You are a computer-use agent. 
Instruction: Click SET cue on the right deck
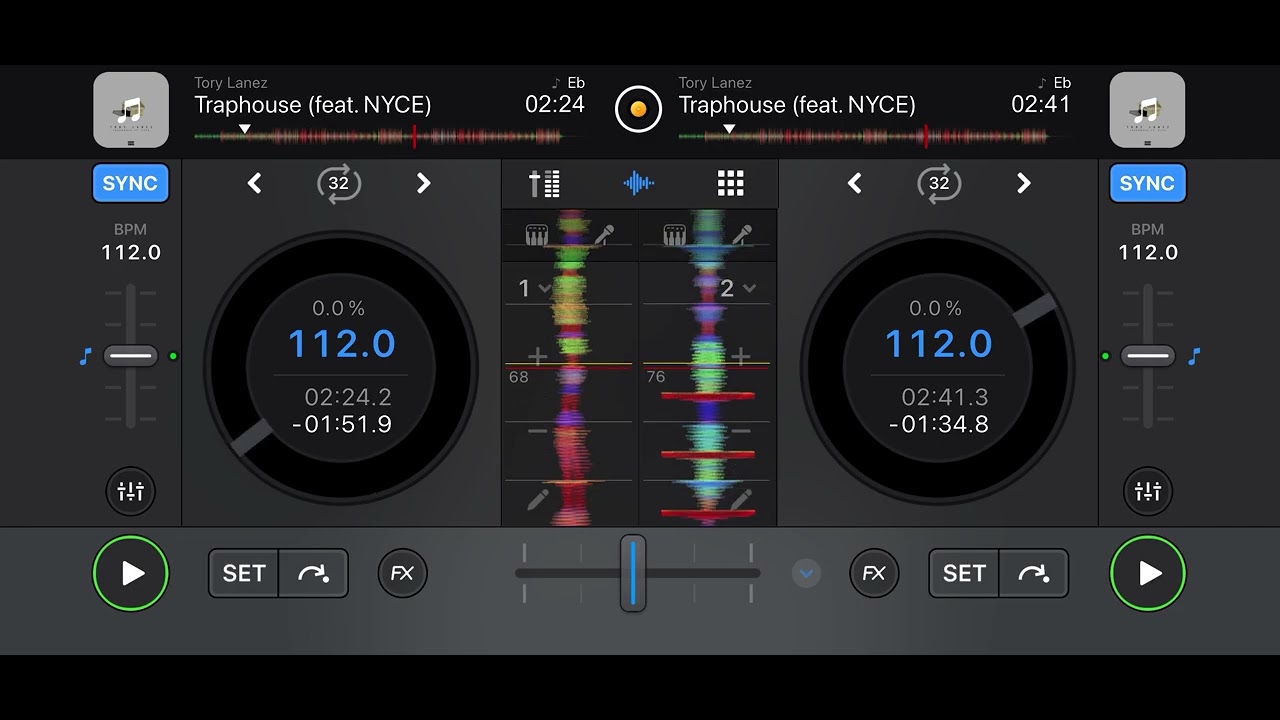click(964, 573)
